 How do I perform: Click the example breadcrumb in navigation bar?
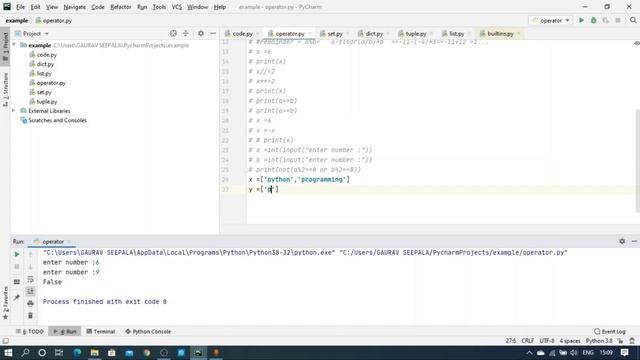[x=17, y=20]
